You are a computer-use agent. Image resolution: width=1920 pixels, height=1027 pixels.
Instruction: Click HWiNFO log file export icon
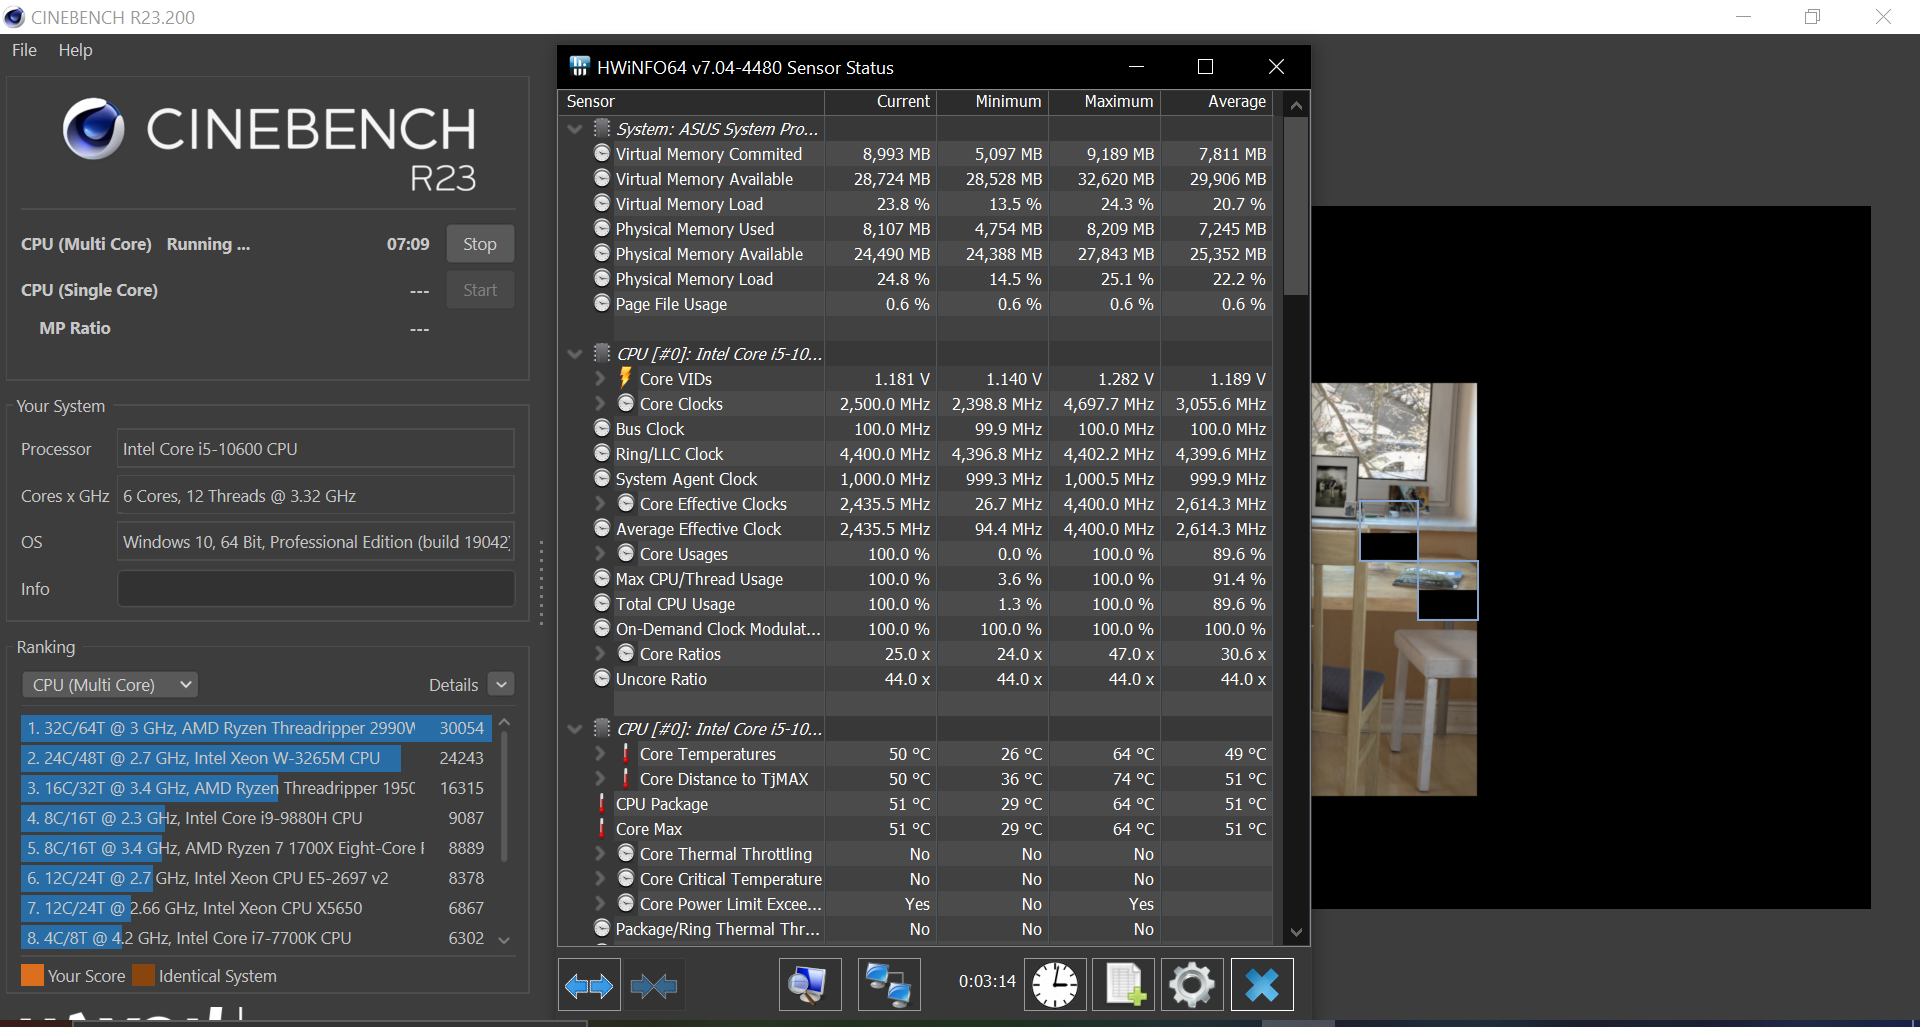coord(1124,985)
